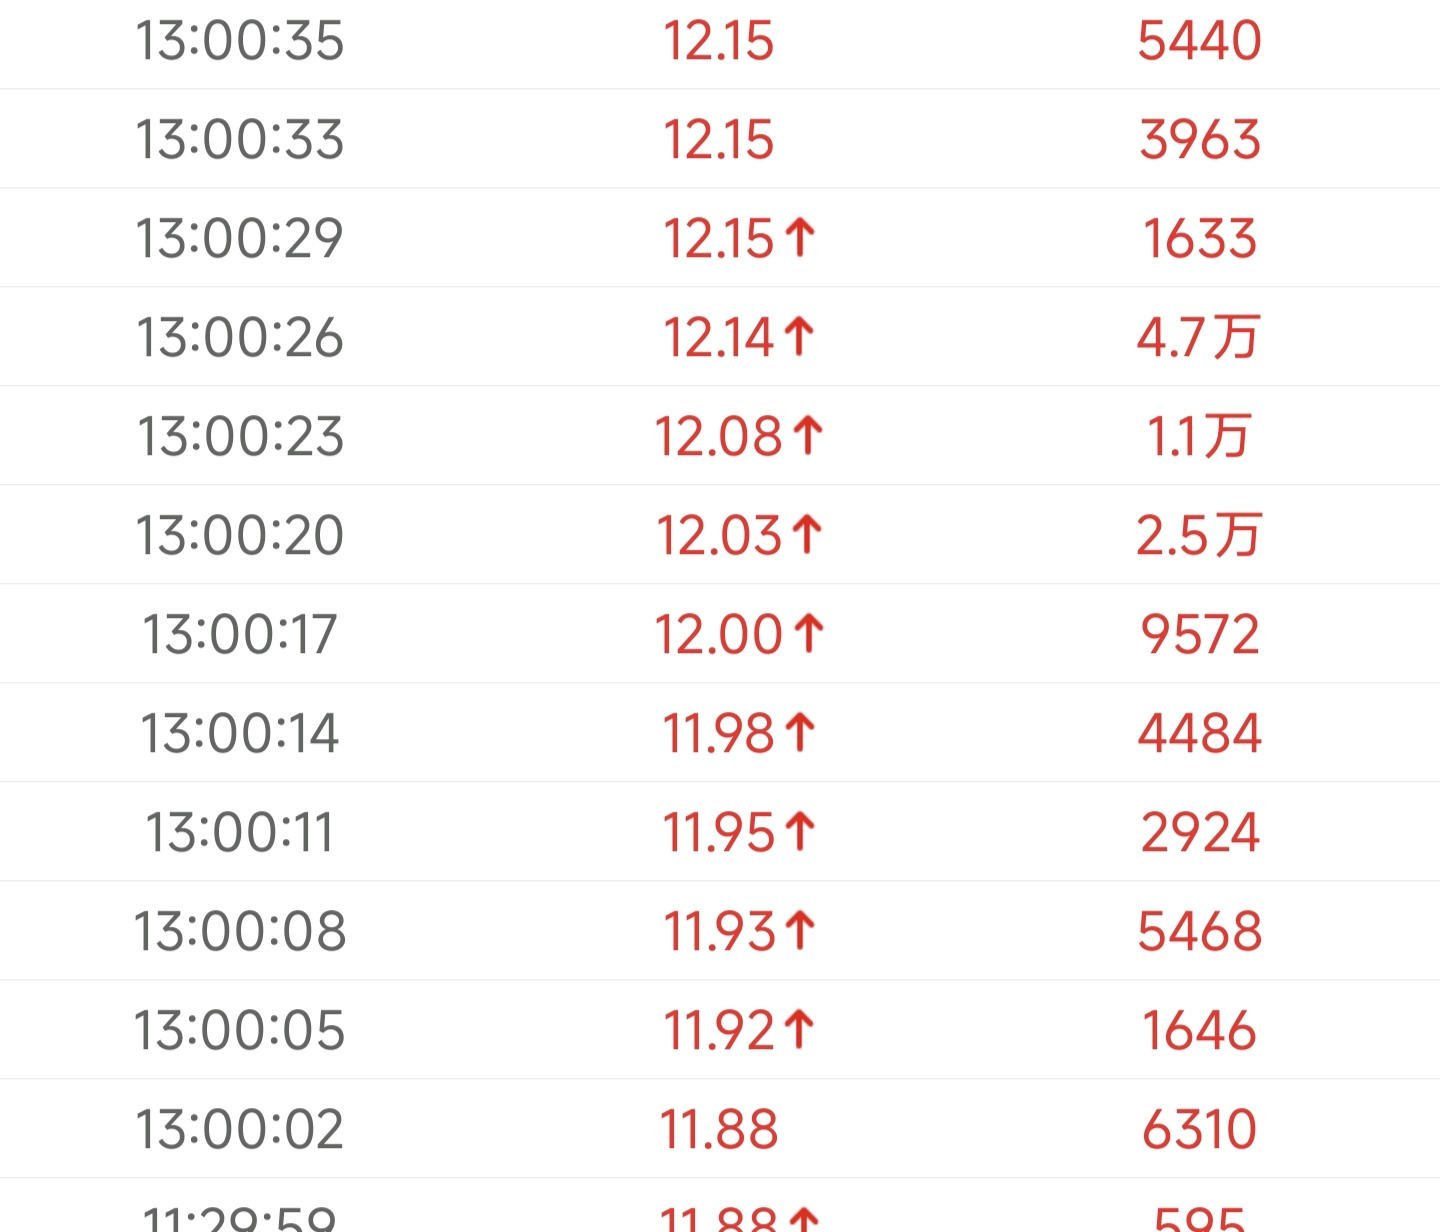The width and height of the screenshot is (1440, 1232).
Task: Select the partially visible 11:29:59 row
Action: [720, 1205]
